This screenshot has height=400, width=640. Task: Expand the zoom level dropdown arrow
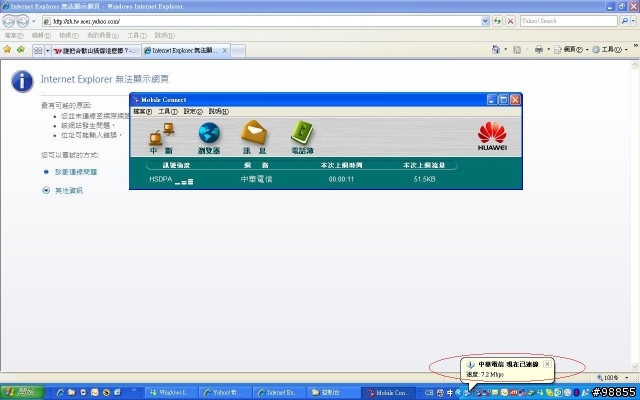click(x=627, y=378)
